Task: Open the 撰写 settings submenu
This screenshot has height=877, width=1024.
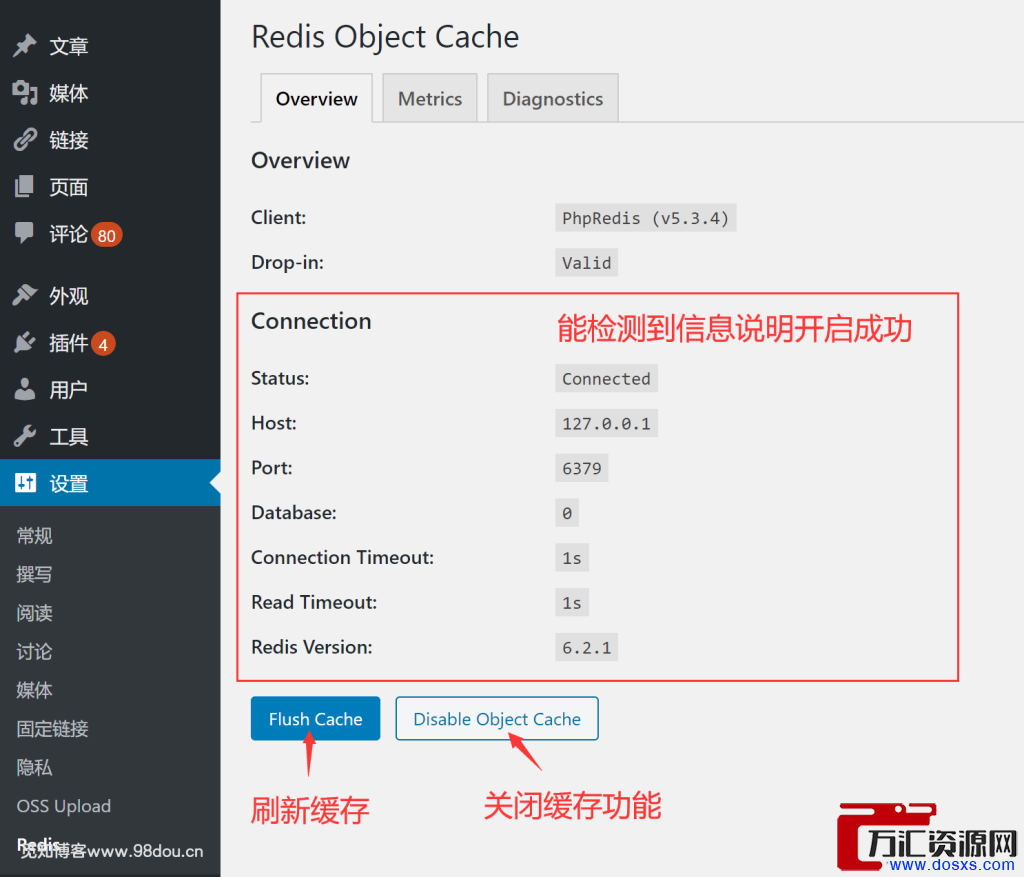Action: (34, 574)
